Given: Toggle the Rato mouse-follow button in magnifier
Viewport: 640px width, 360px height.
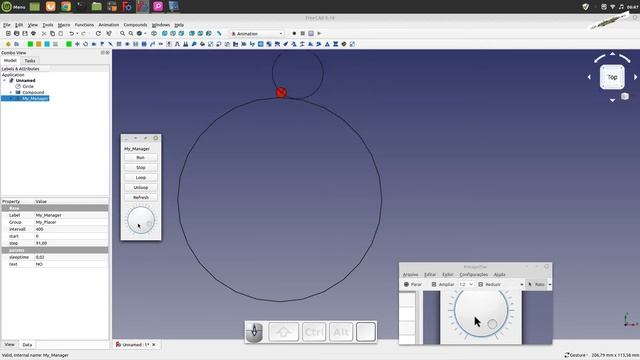Looking at the screenshot, I should [x=536, y=284].
